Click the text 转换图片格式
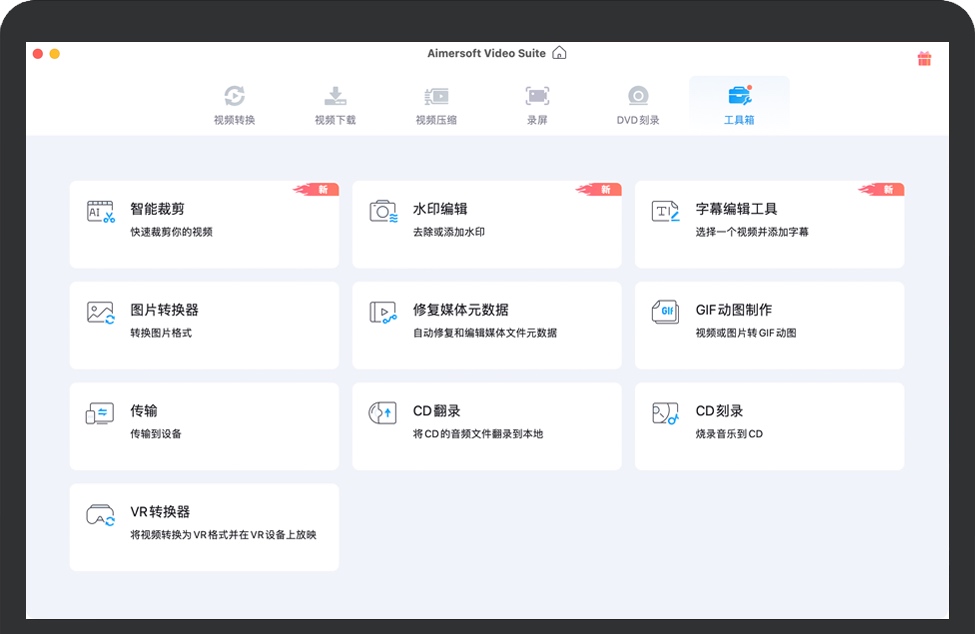The width and height of the screenshot is (975, 634). (161, 333)
